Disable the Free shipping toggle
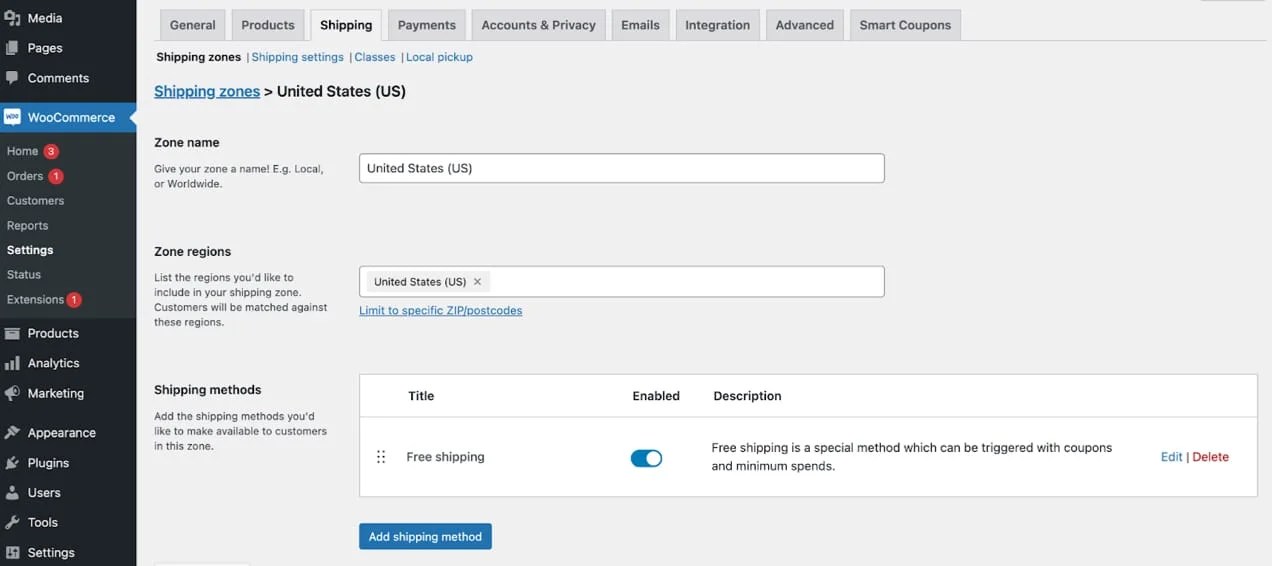The image size is (1272, 566). tap(646, 458)
